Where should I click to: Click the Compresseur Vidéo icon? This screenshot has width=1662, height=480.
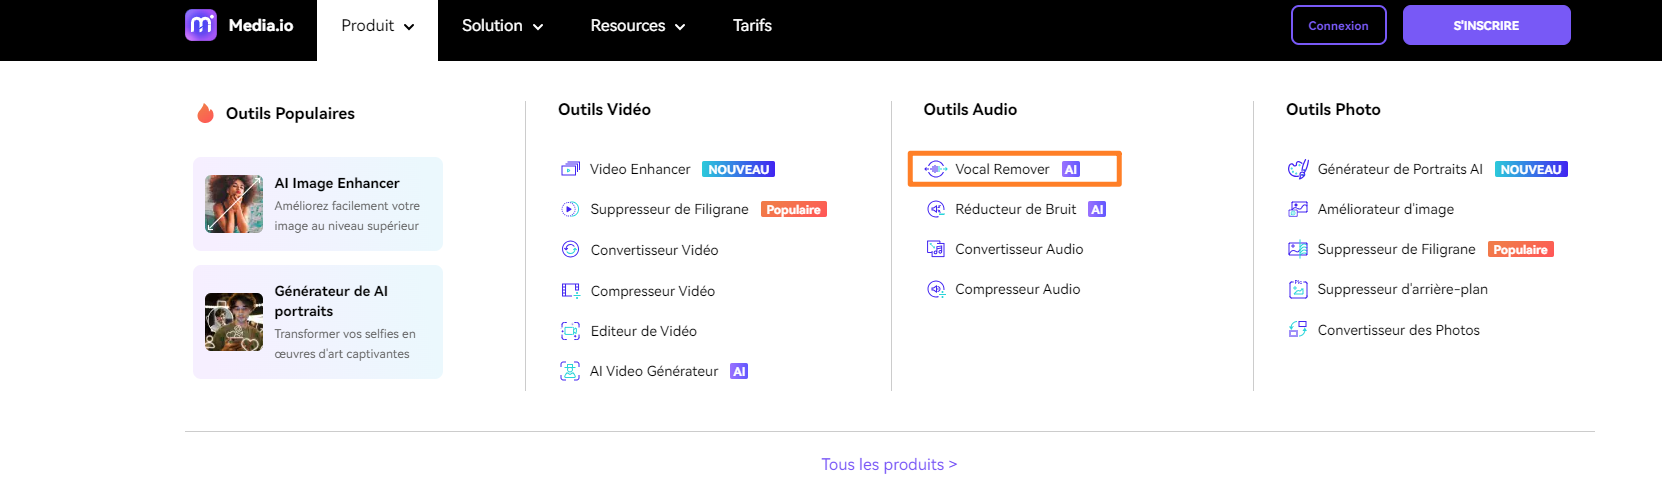(x=570, y=291)
